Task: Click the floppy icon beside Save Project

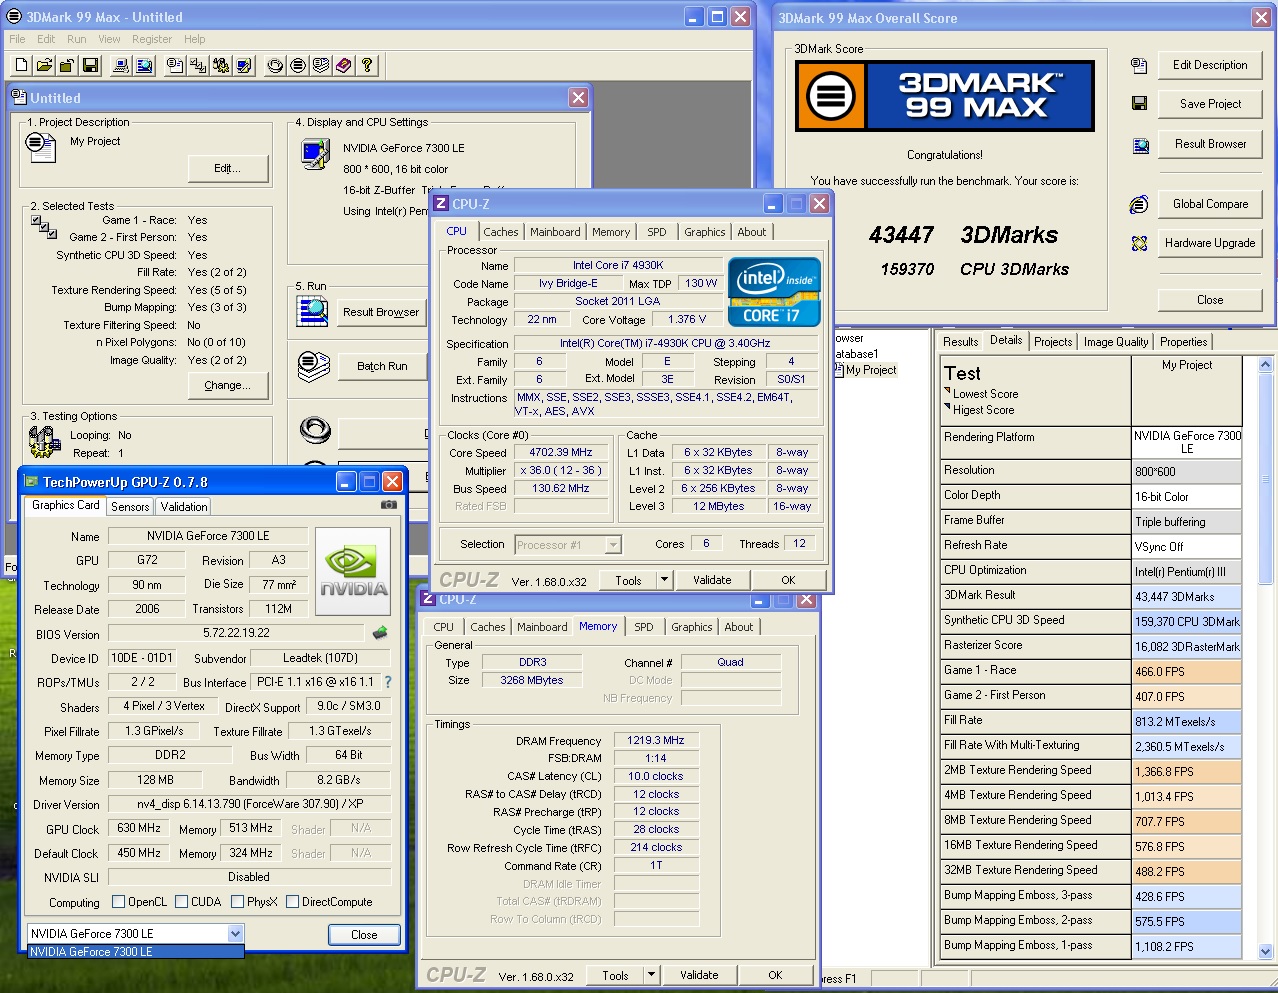Action: (x=1139, y=103)
